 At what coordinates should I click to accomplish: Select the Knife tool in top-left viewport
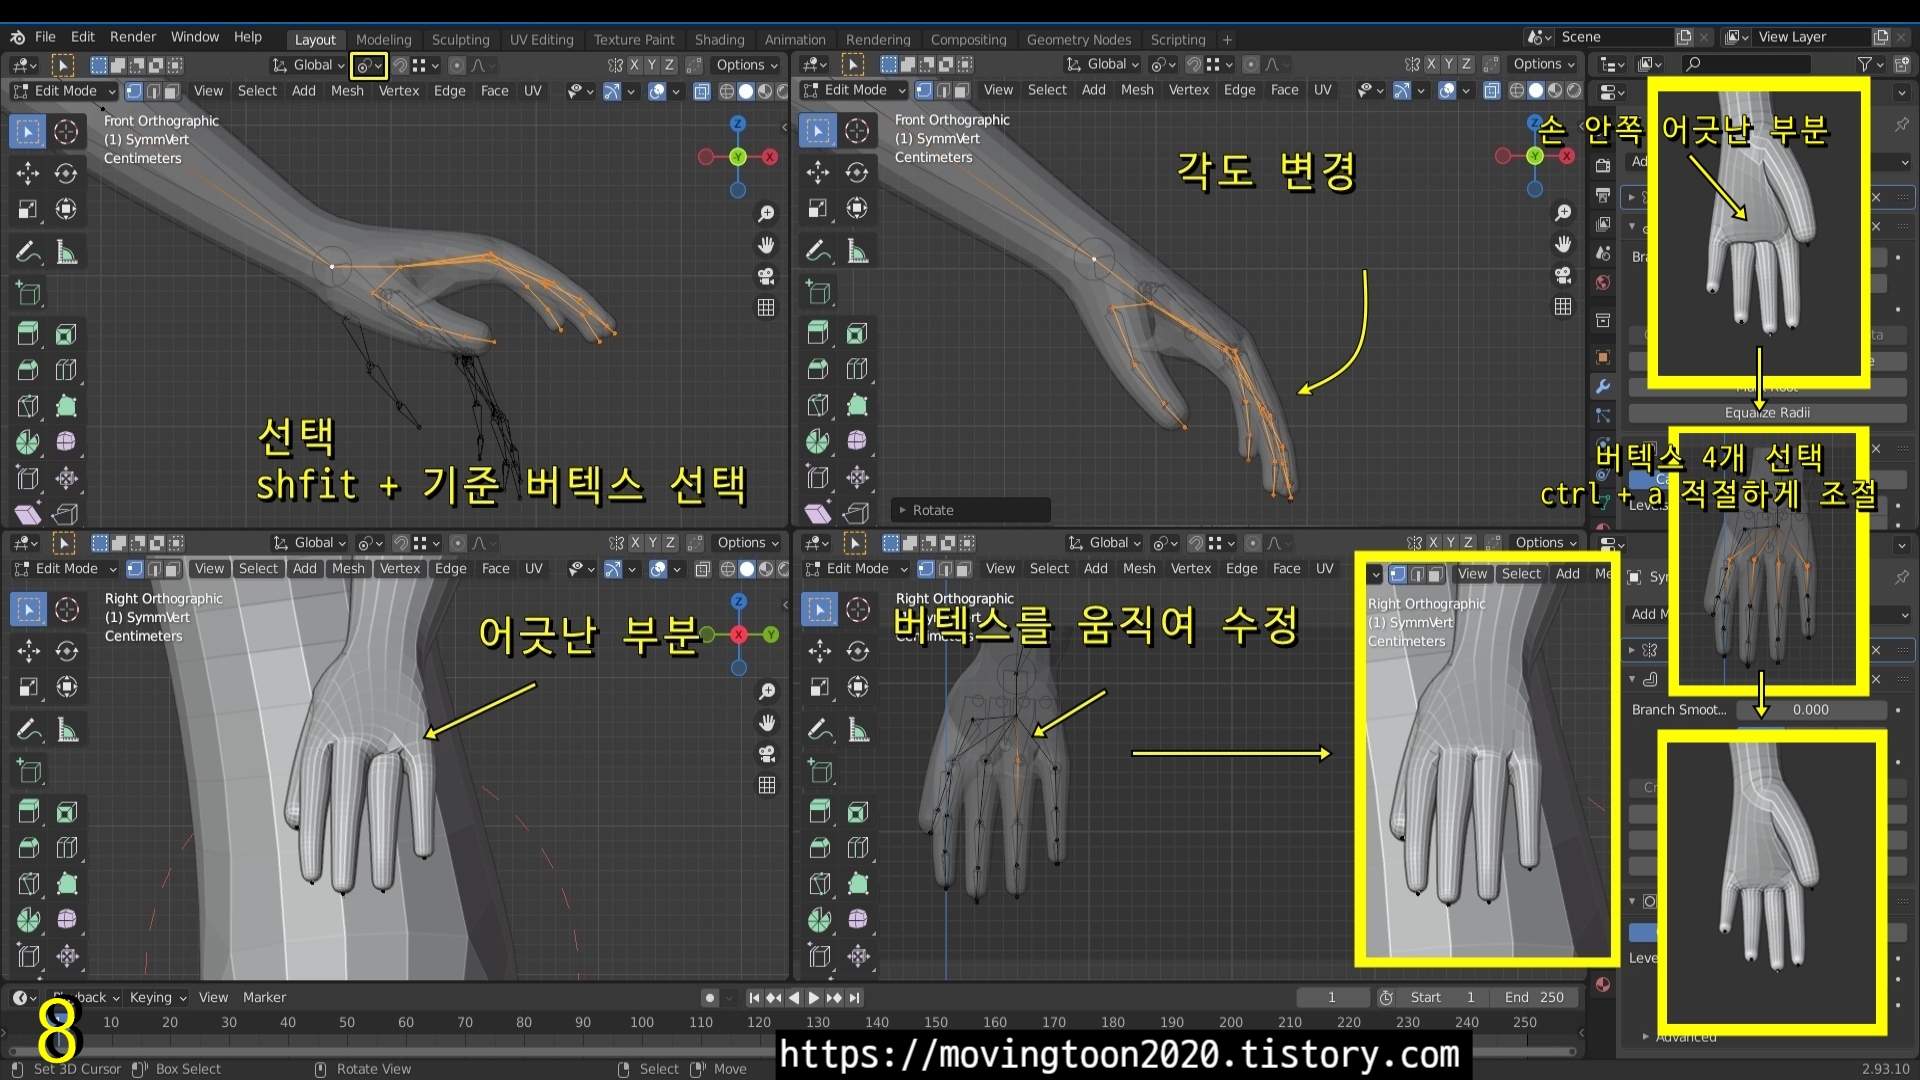coord(28,406)
